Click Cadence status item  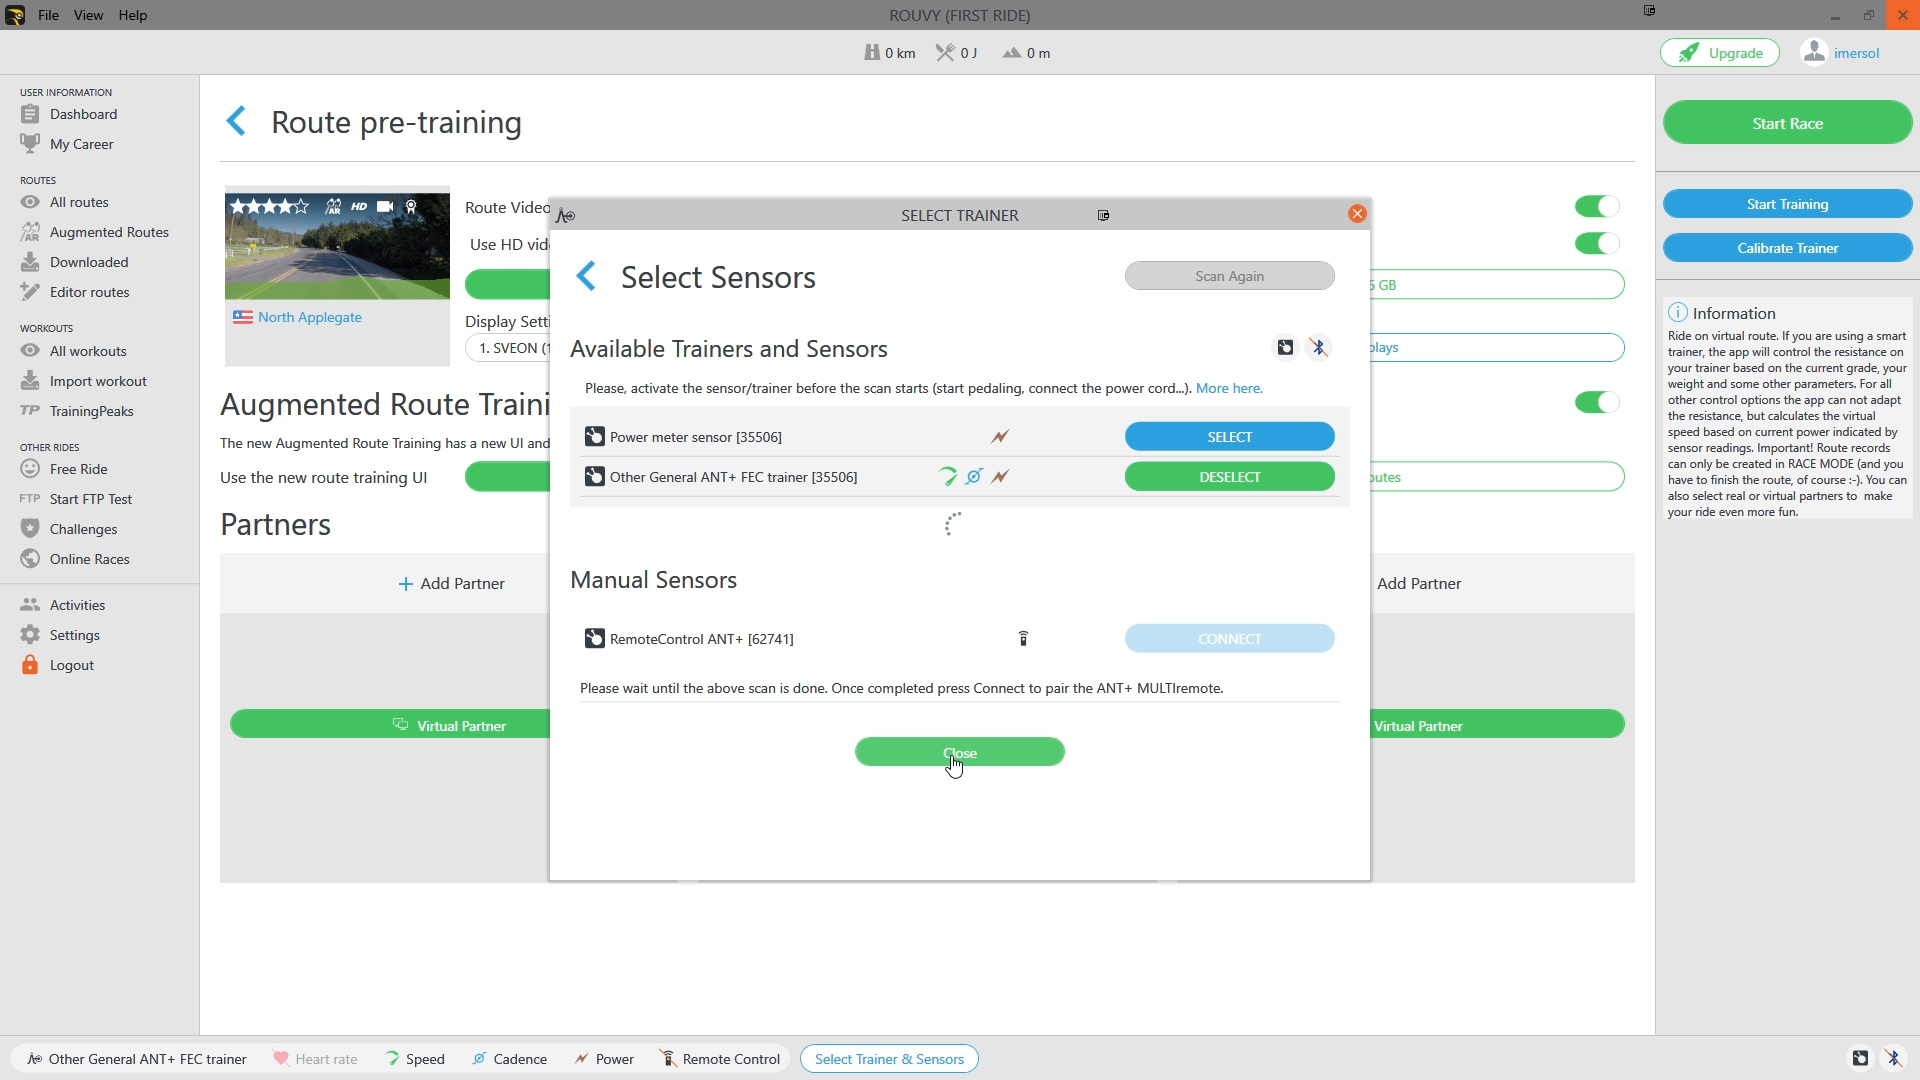coord(509,1059)
